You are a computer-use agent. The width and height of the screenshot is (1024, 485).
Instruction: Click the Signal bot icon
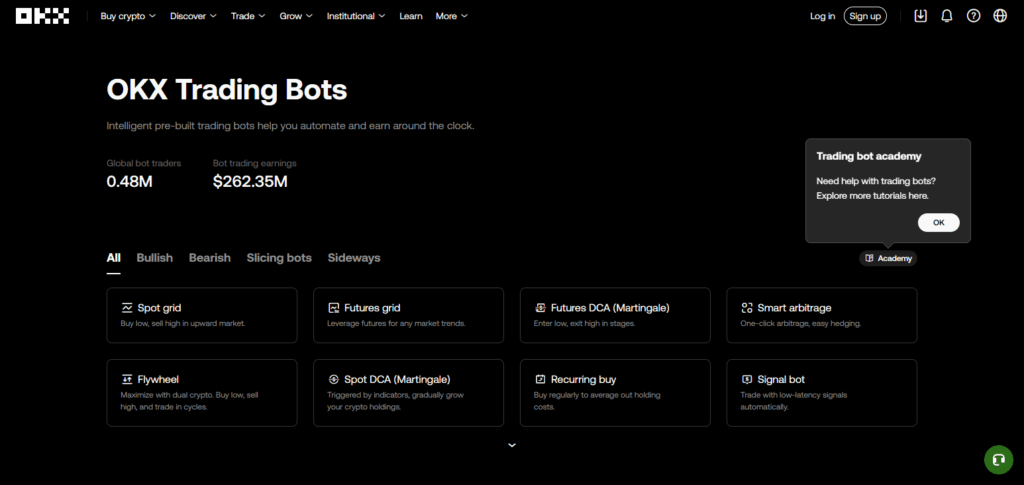[x=746, y=379]
